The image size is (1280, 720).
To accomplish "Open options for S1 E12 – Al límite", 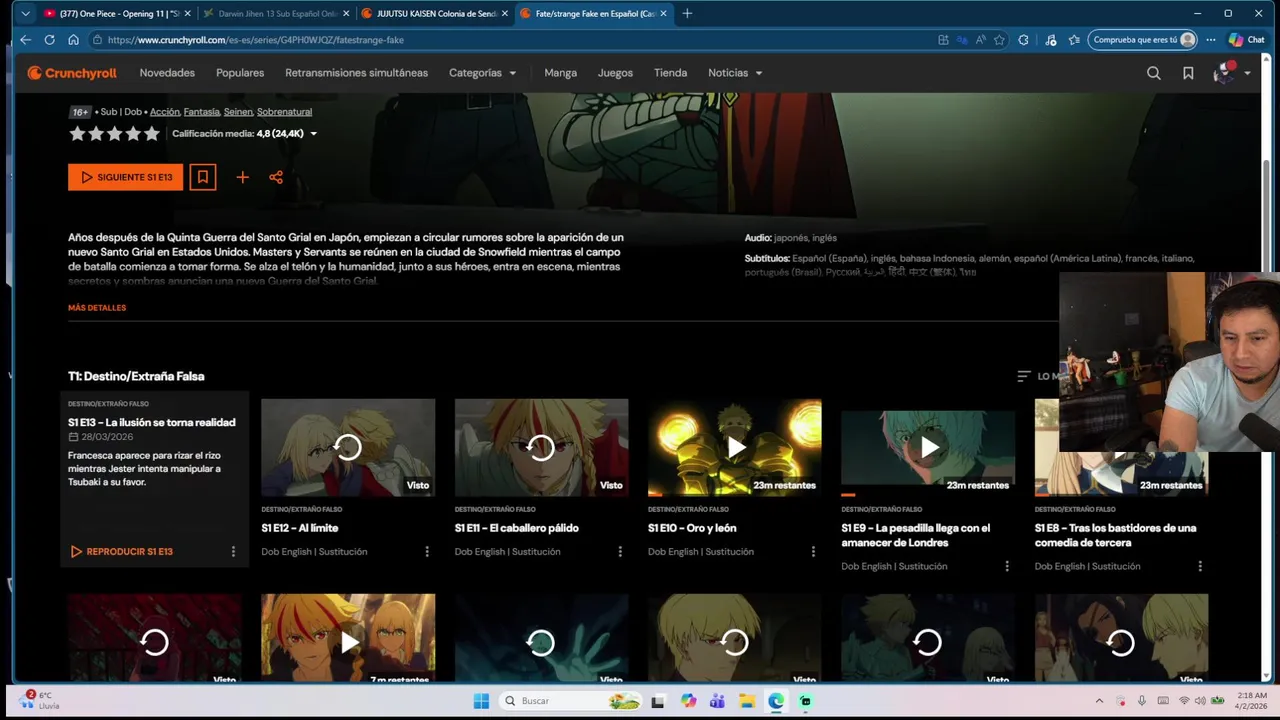I will click(427, 551).
